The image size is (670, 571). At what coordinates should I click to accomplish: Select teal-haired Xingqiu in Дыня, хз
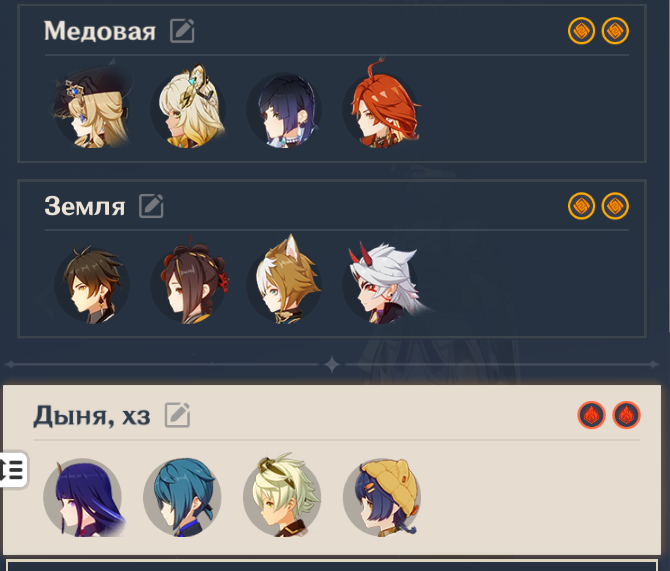(182, 497)
